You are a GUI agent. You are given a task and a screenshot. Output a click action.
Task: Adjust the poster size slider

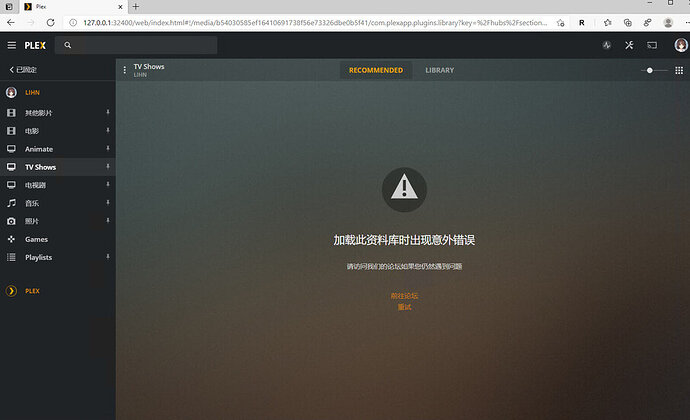click(x=654, y=70)
